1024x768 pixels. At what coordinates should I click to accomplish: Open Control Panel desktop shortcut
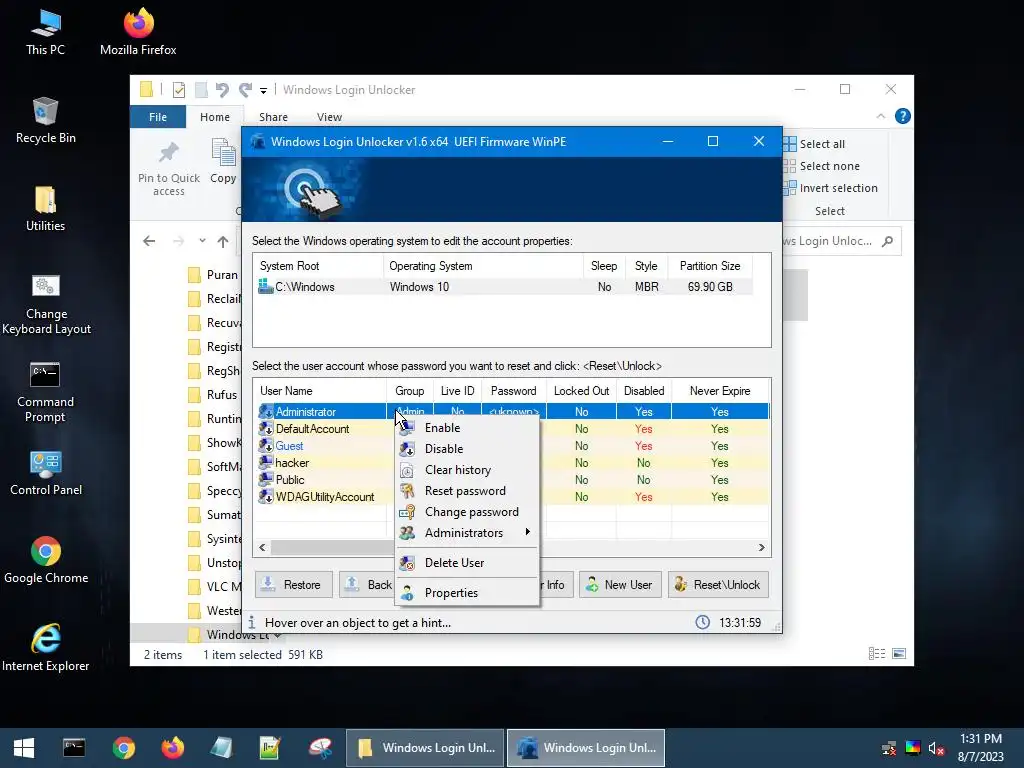pyautogui.click(x=46, y=473)
